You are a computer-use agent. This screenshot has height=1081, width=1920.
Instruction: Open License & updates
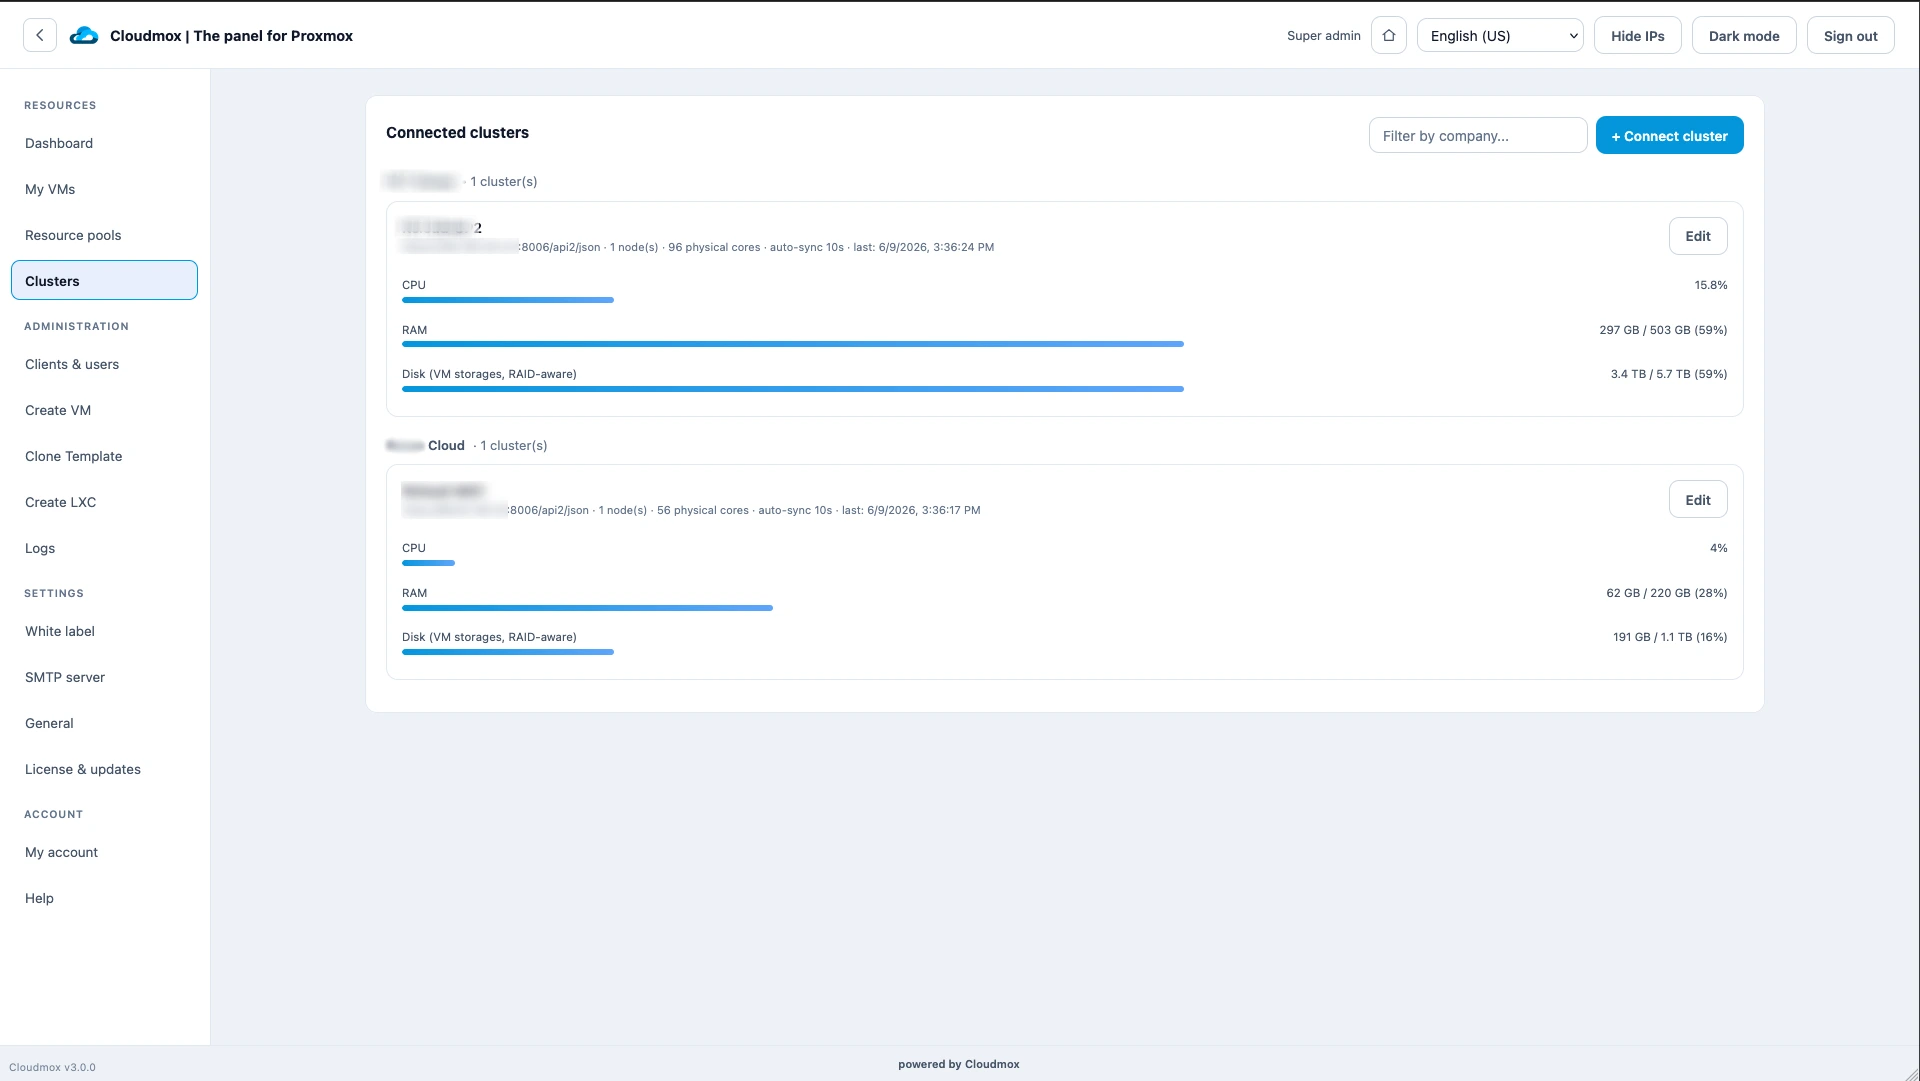point(104,769)
